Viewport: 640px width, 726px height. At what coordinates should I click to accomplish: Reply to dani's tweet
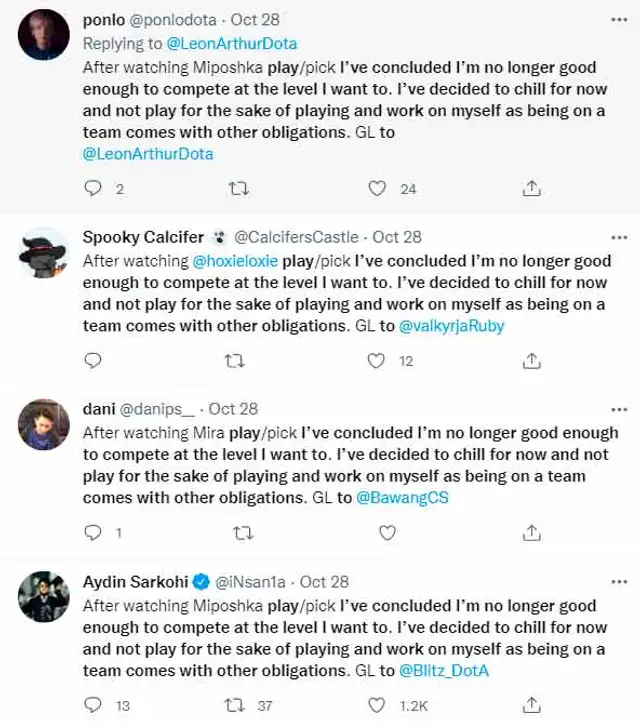(93, 533)
